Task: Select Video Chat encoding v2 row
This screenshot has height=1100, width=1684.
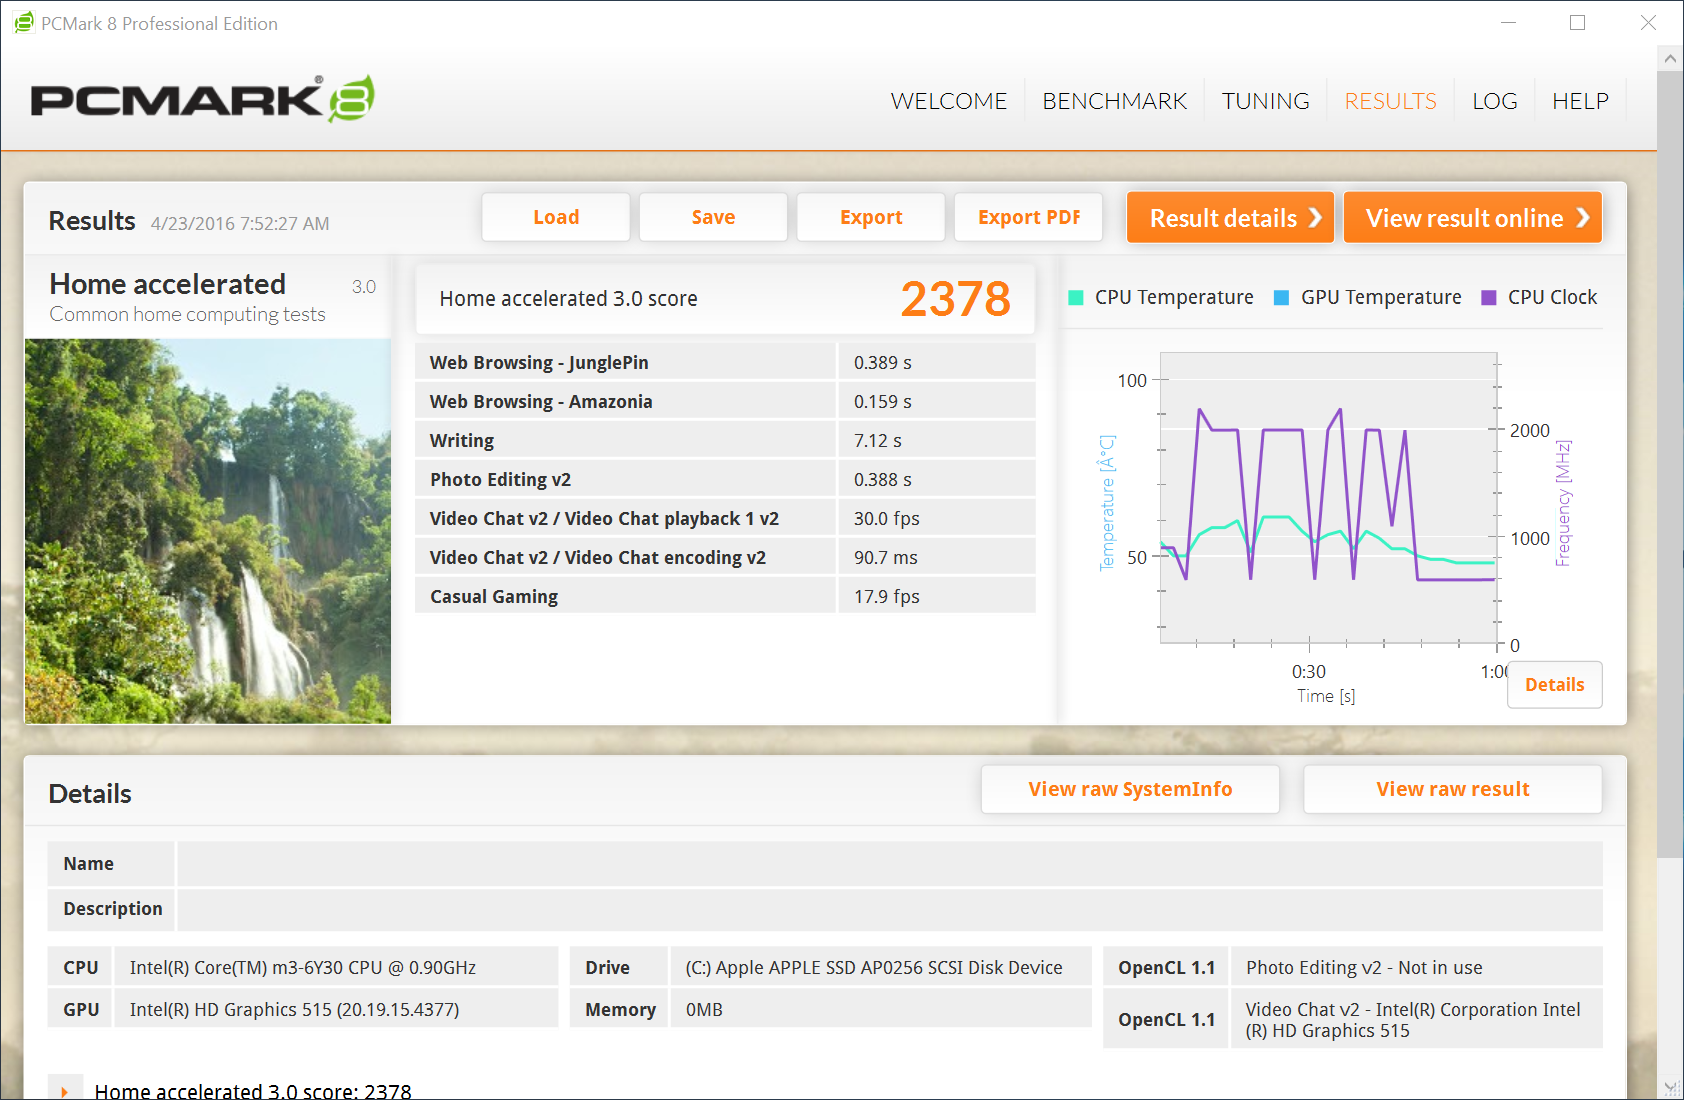Action: click(725, 557)
